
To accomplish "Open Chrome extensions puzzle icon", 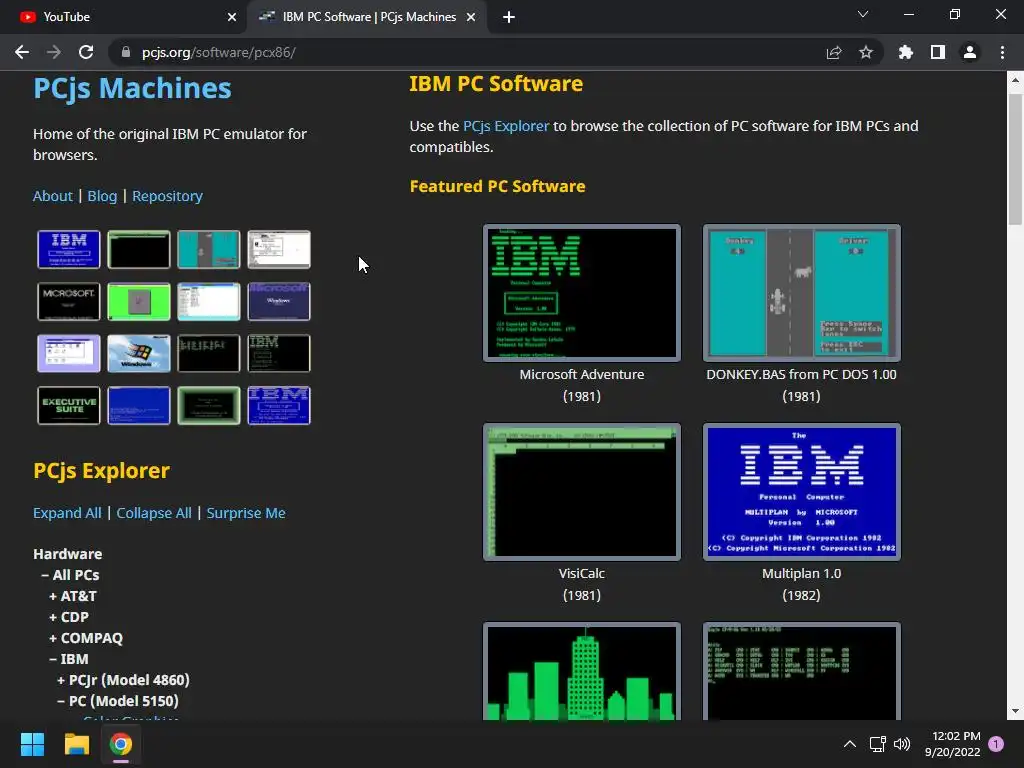I will (x=906, y=52).
